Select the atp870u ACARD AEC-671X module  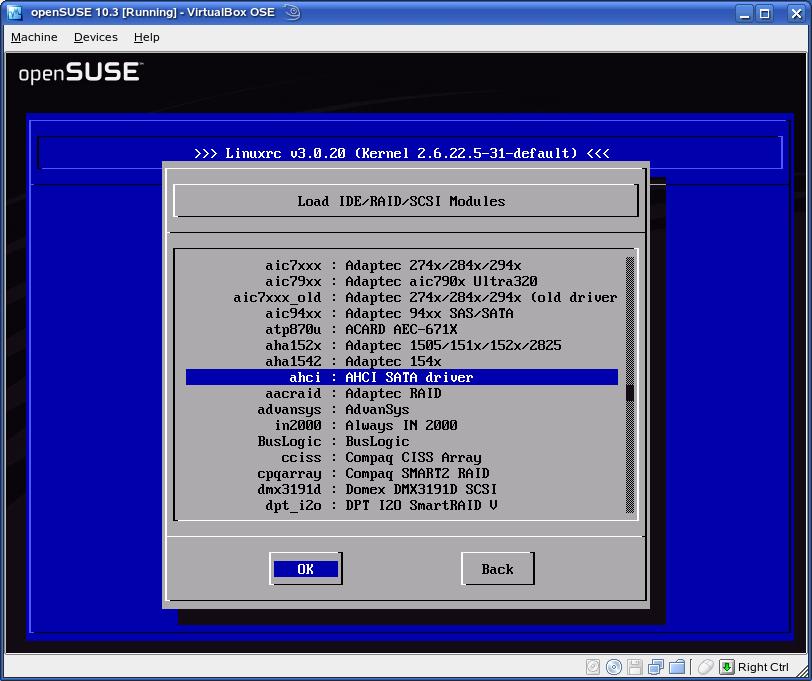[402, 329]
